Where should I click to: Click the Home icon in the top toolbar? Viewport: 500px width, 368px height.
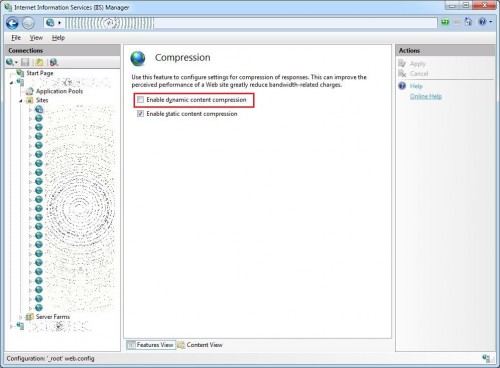click(468, 22)
